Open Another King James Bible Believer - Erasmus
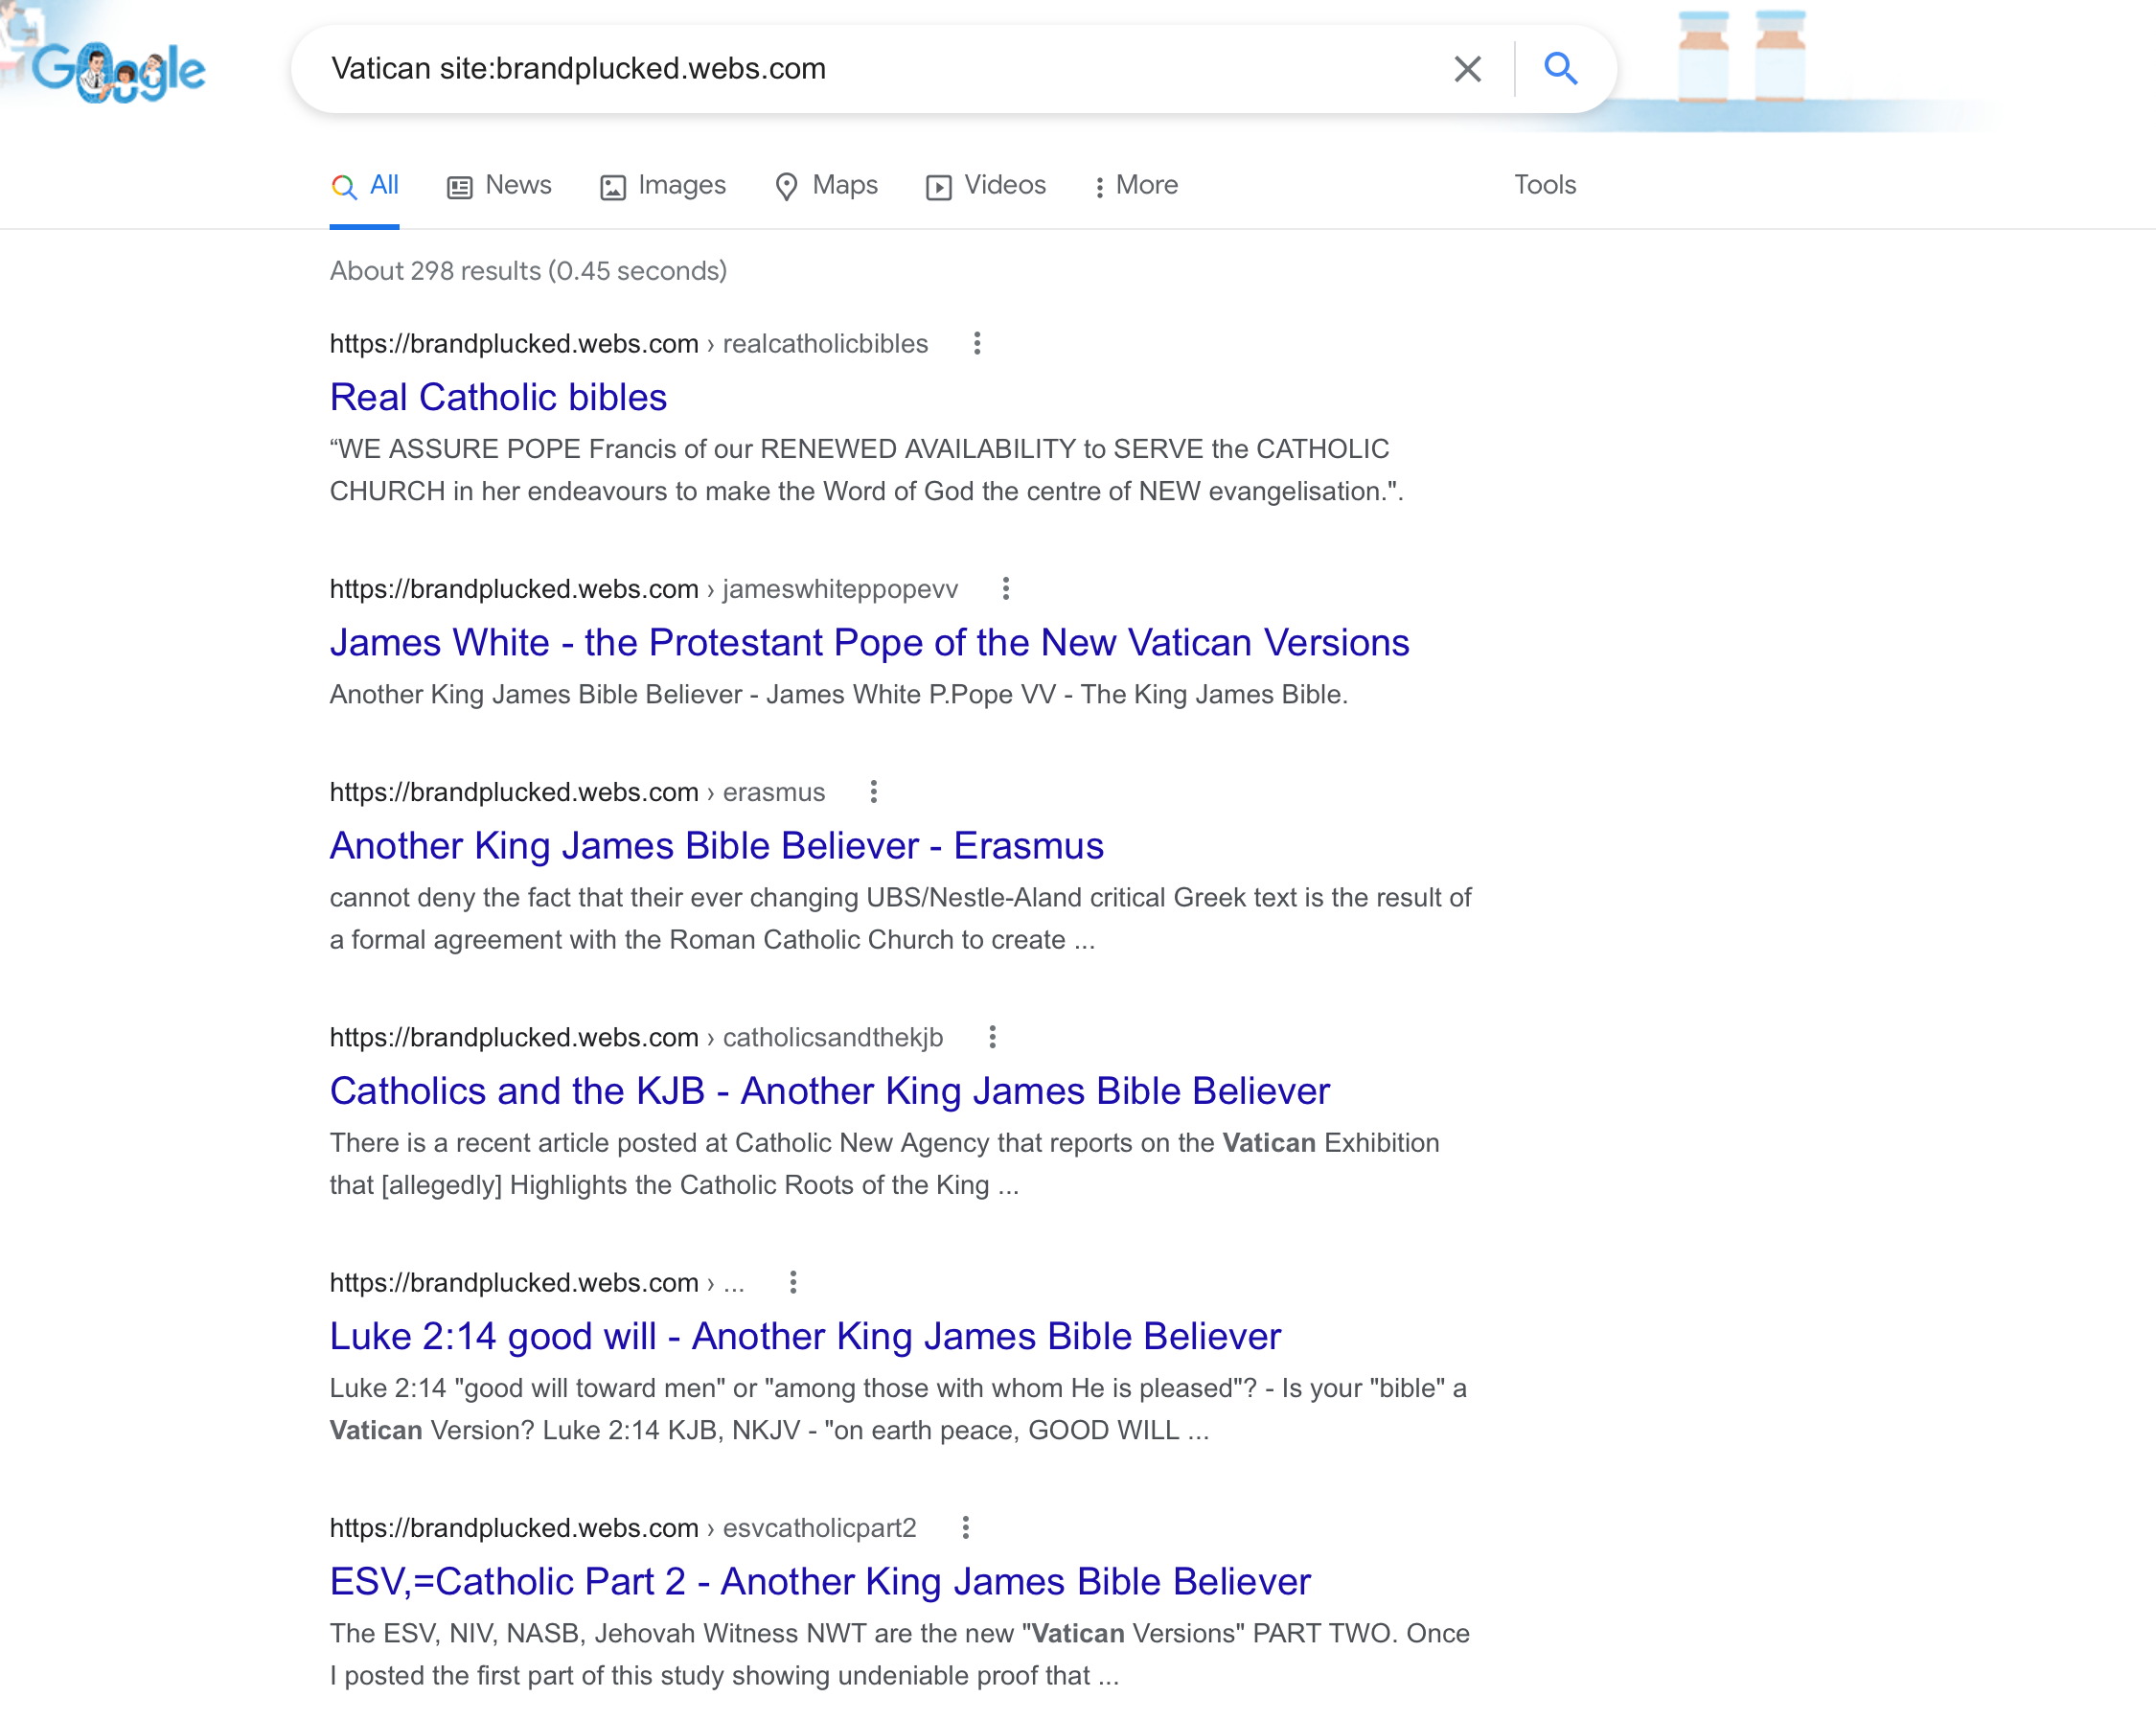The height and width of the screenshot is (1720, 2156). click(x=716, y=846)
